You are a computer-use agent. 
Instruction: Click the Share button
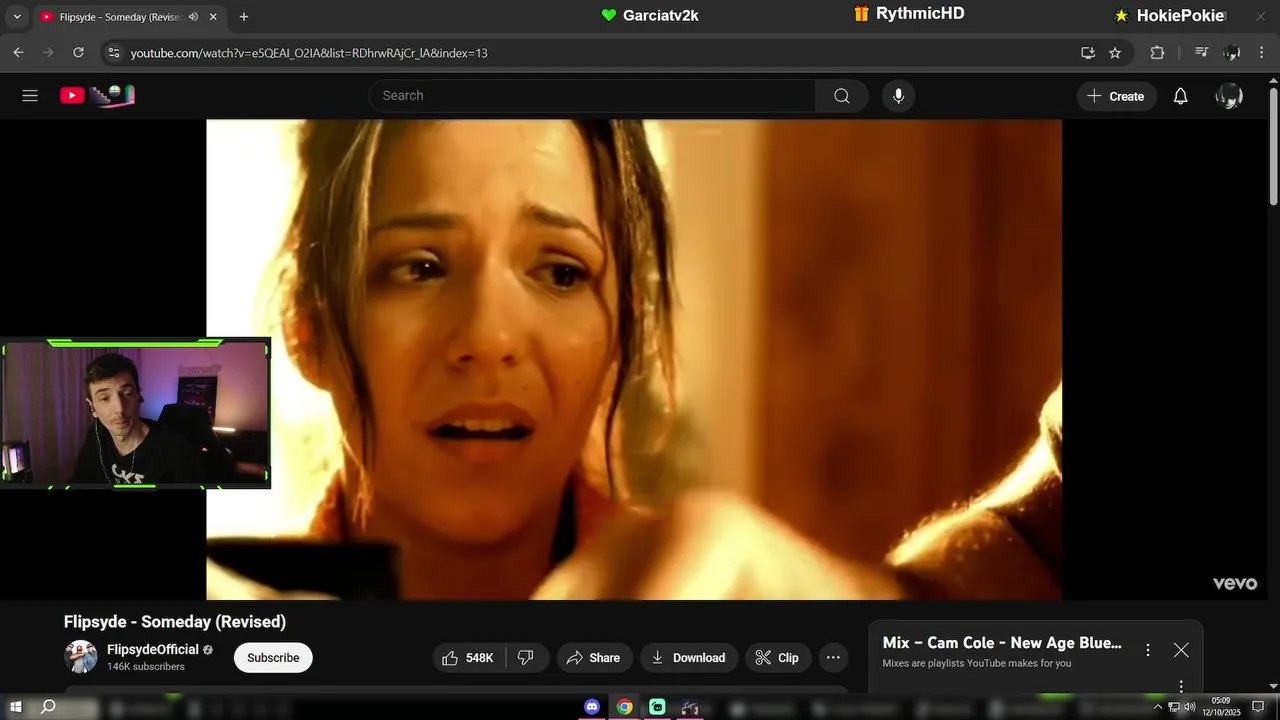(x=594, y=658)
